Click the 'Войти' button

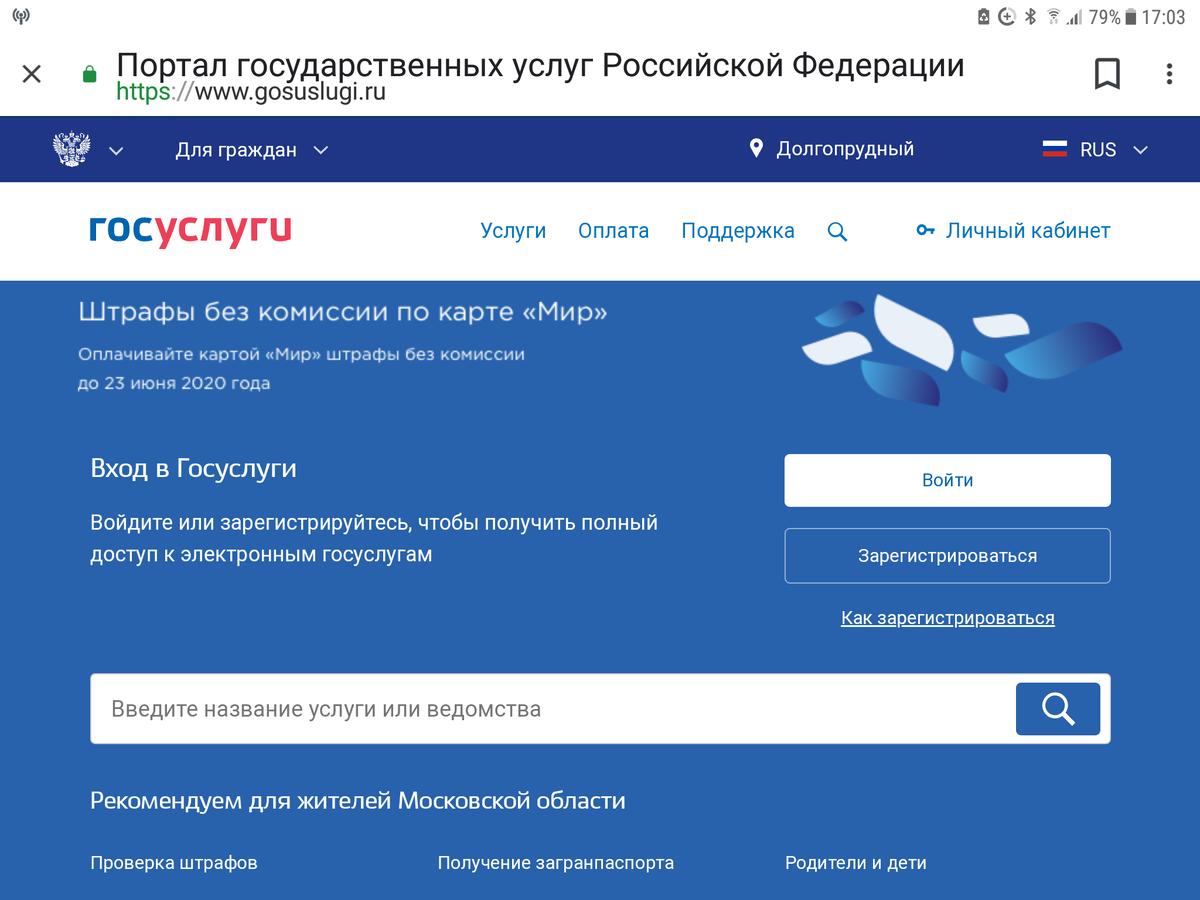(x=947, y=480)
